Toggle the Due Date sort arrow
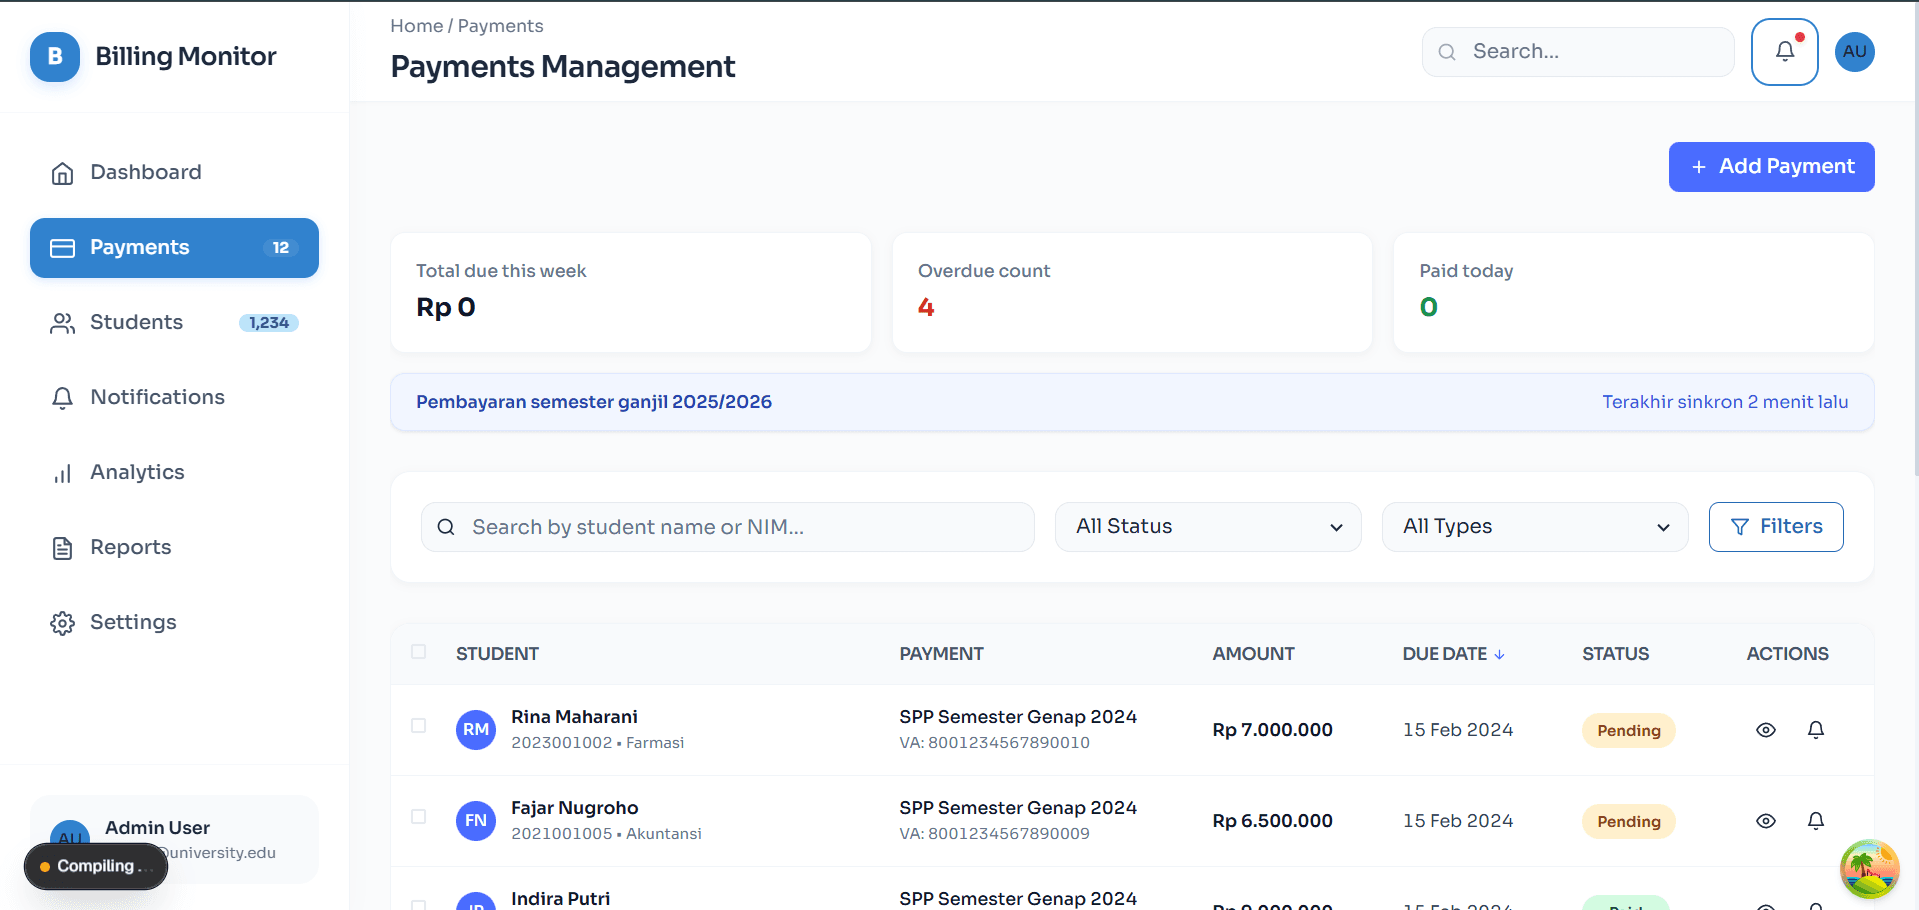The image size is (1919, 910). point(1499,654)
